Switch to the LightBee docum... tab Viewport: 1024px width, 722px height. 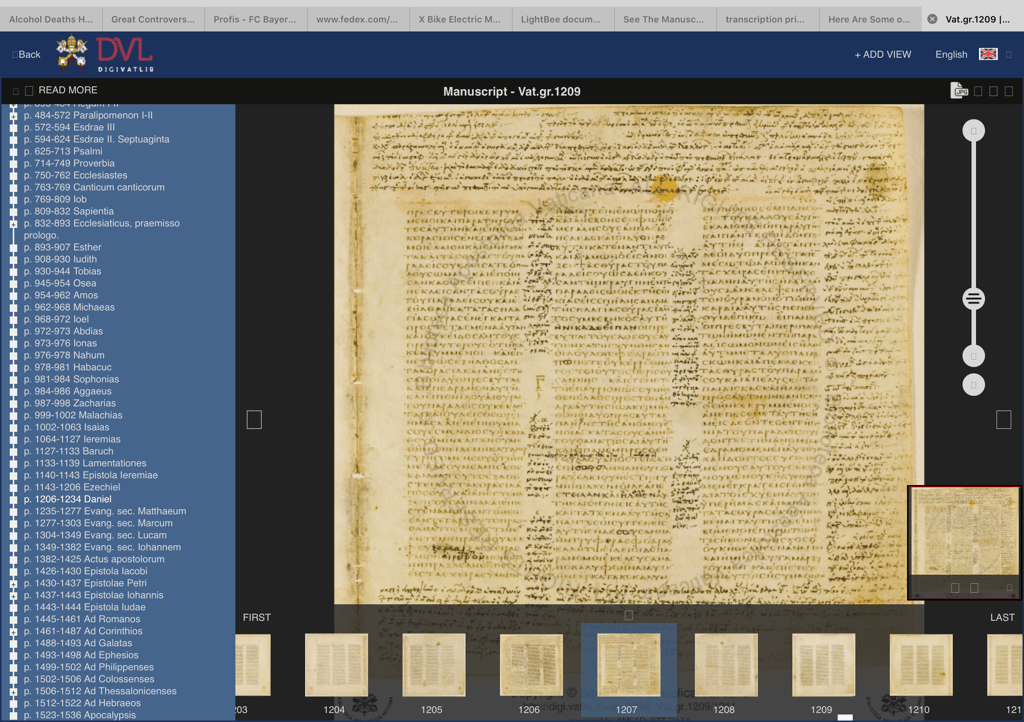click(x=562, y=19)
